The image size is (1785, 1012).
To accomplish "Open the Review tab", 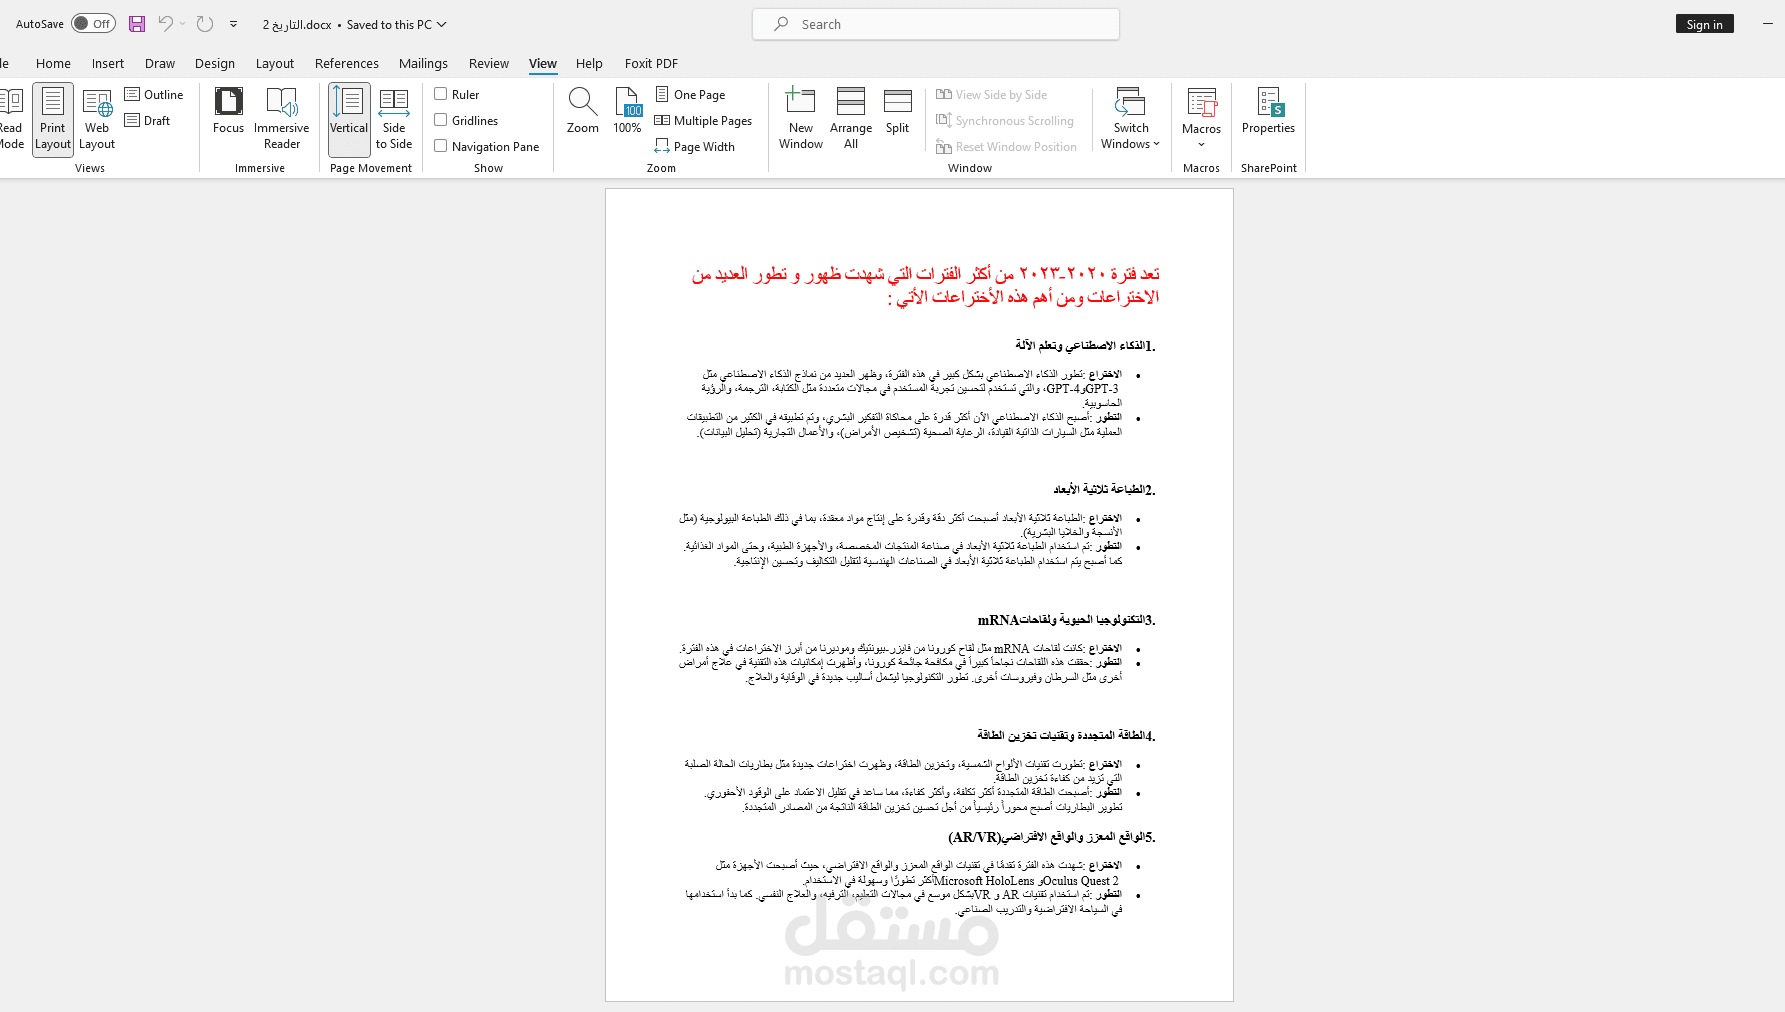I will [x=489, y=63].
